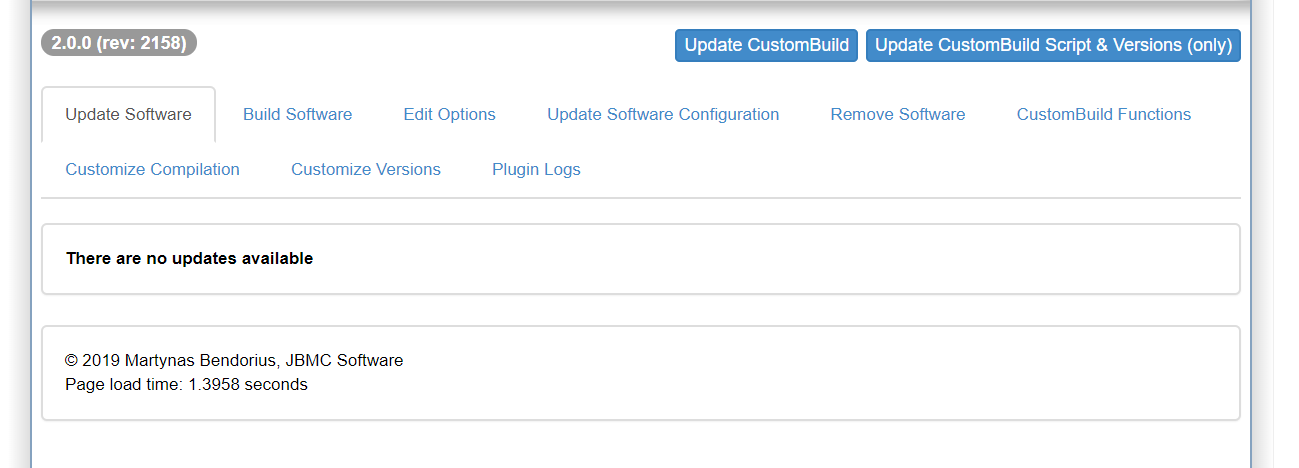This screenshot has height=468, width=1299.
Task: Open the Remove Software tab
Action: click(898, 114)
